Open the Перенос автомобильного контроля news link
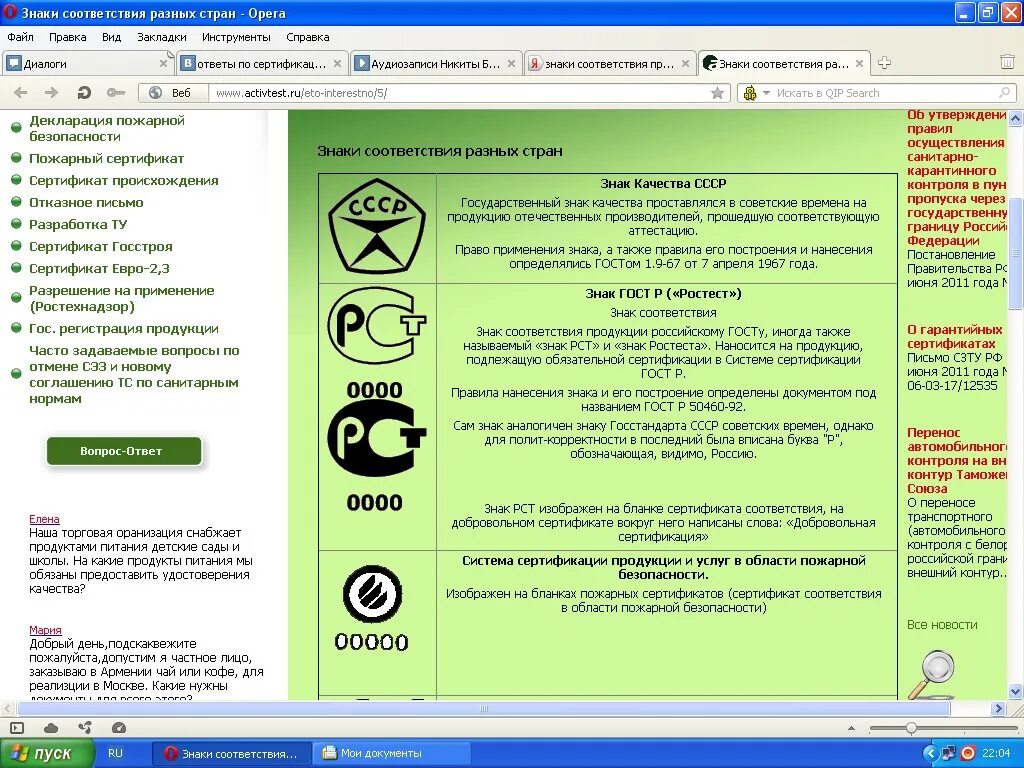 coord(957,460)
